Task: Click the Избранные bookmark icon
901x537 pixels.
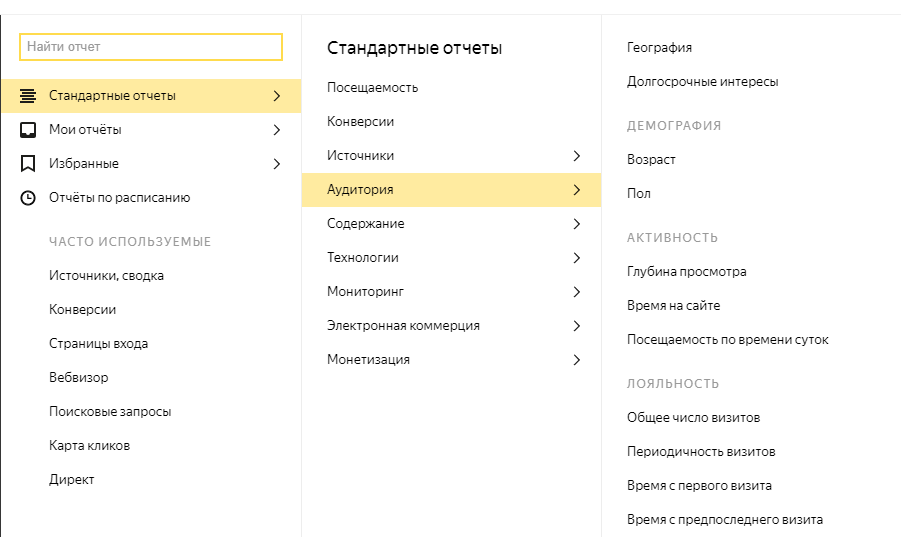Action: coord(28,164)
